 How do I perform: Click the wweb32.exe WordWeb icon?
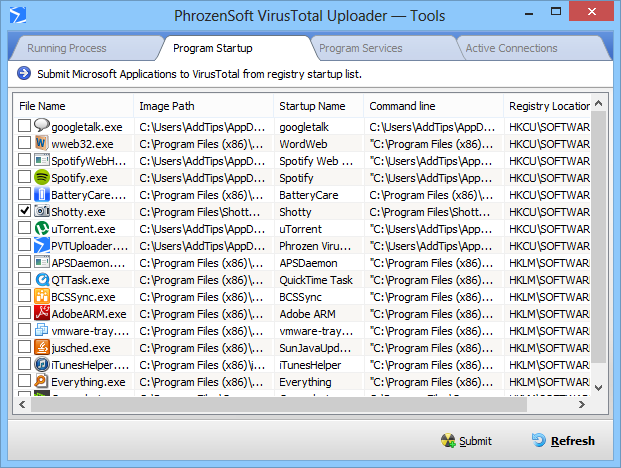(42, 143)
